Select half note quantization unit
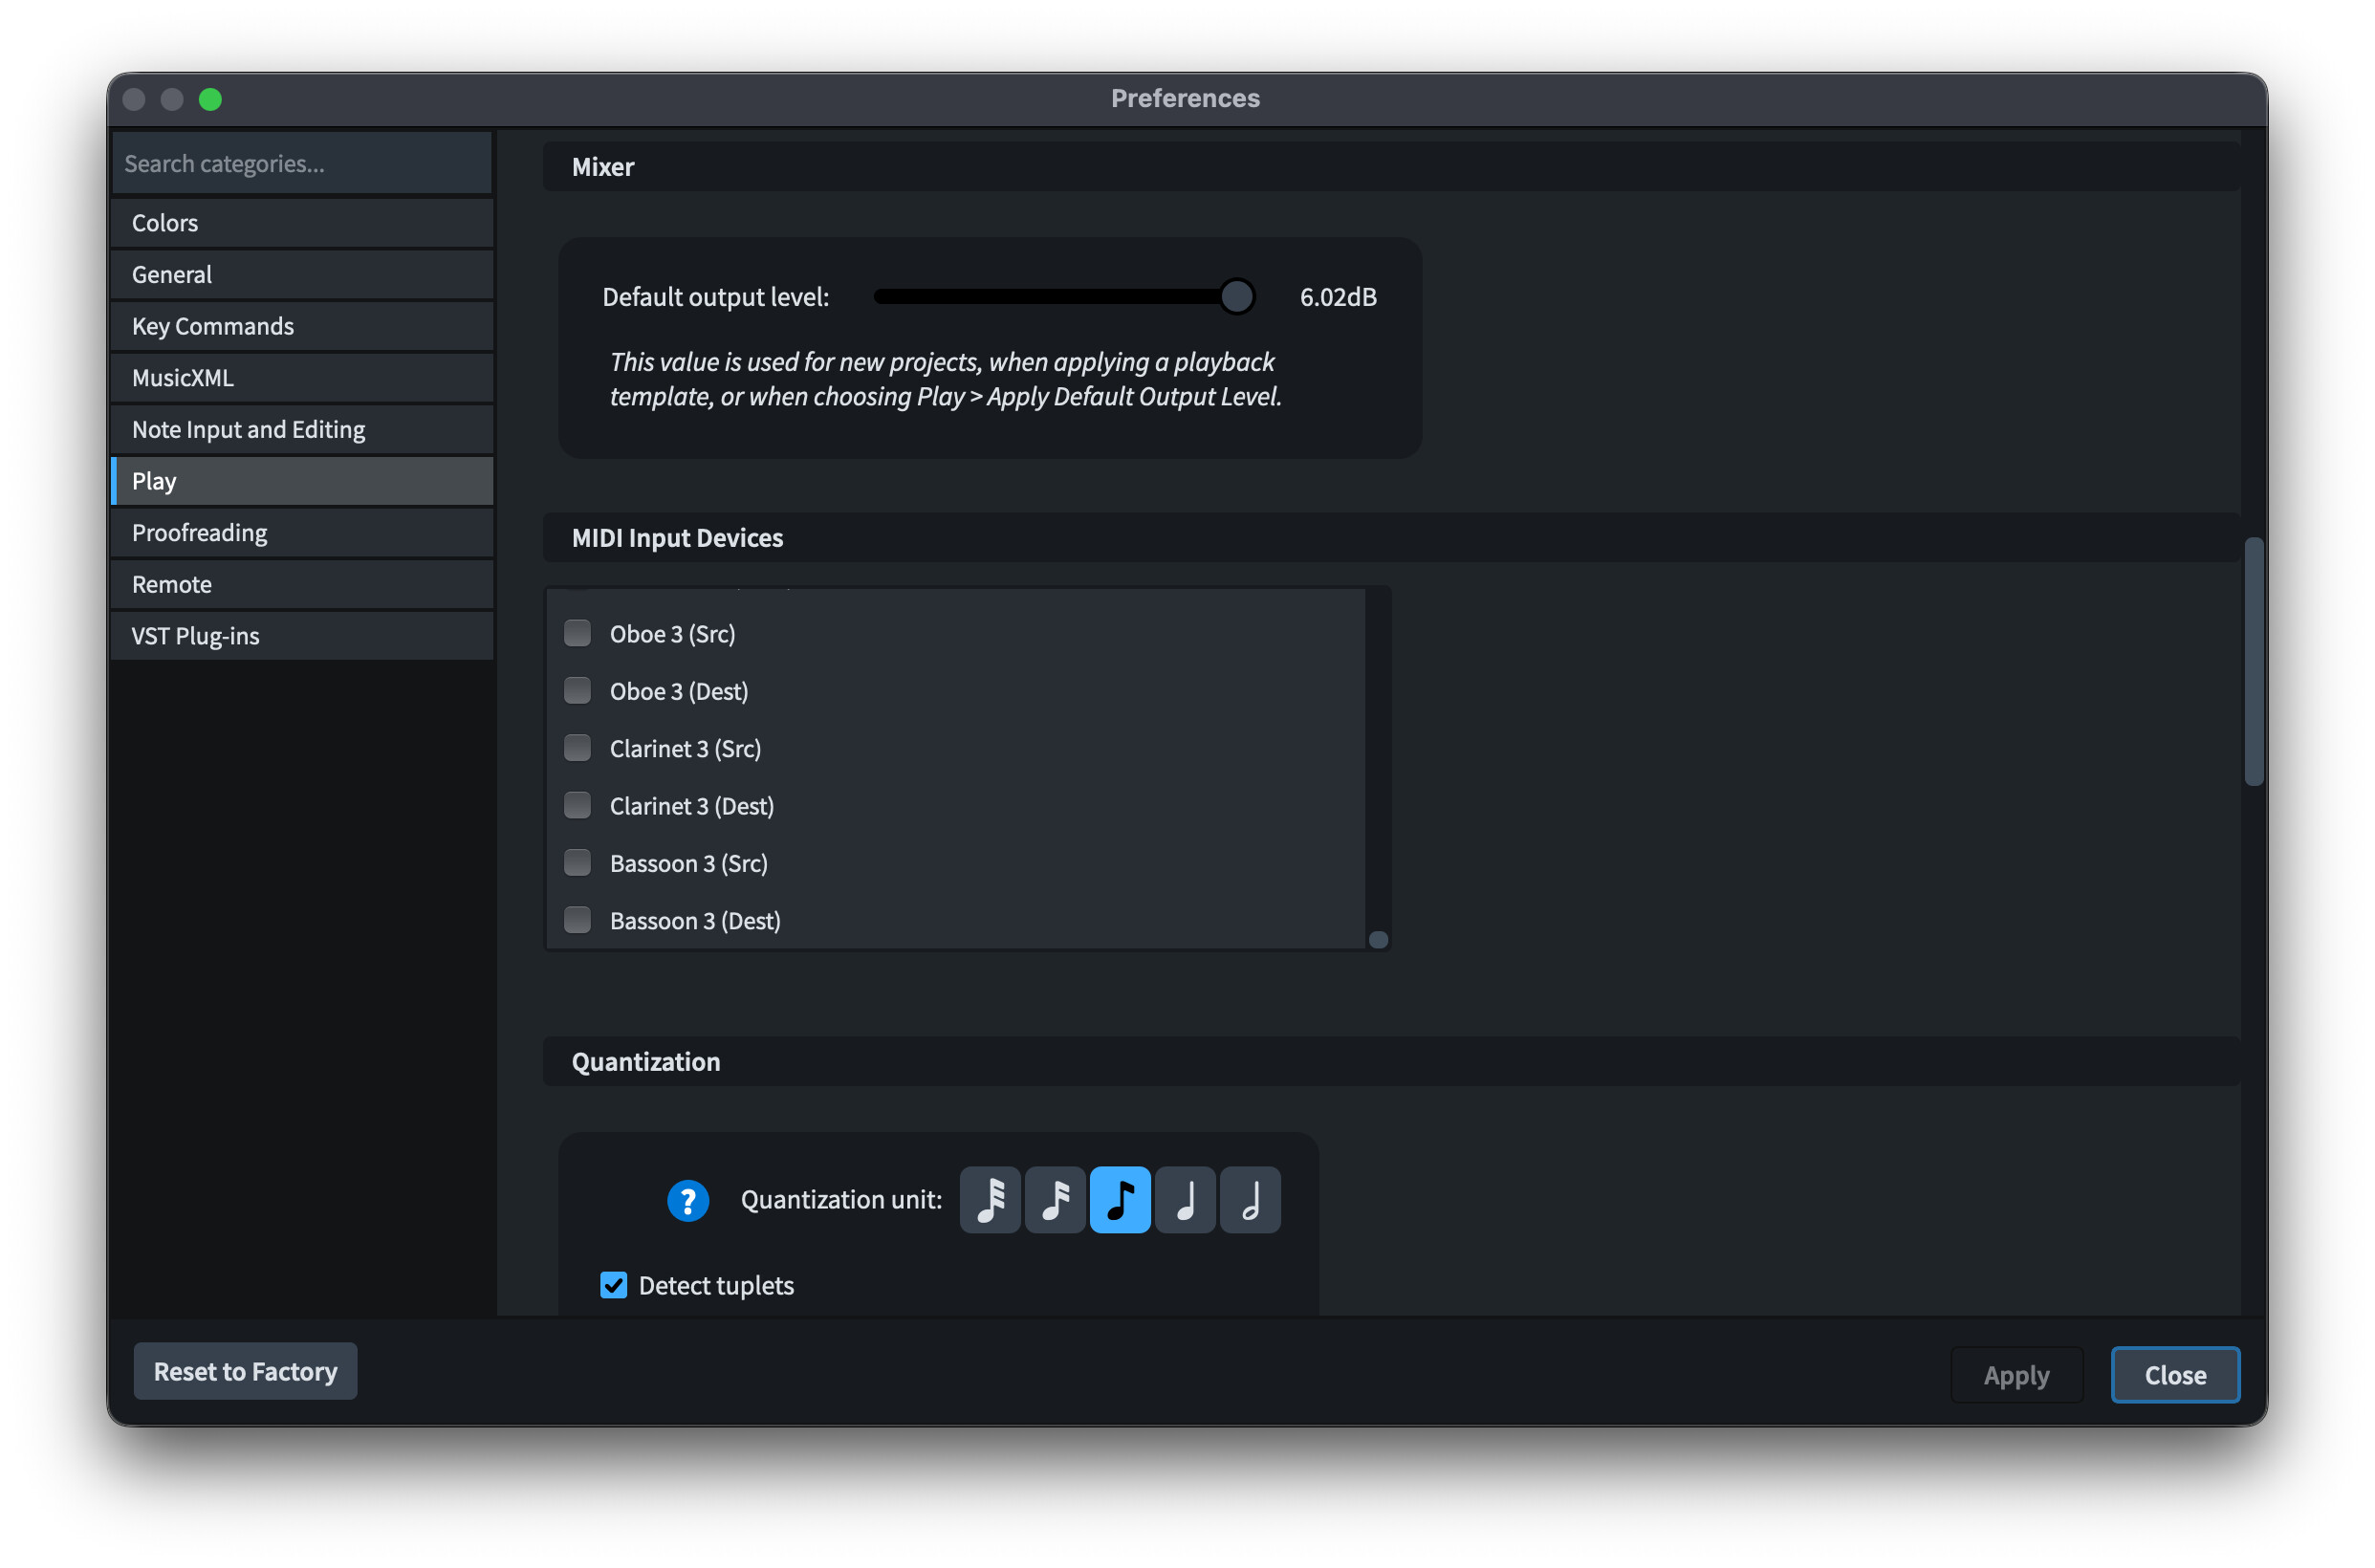This screenshot has height=1568, width=2375. click(1250, 1199)
